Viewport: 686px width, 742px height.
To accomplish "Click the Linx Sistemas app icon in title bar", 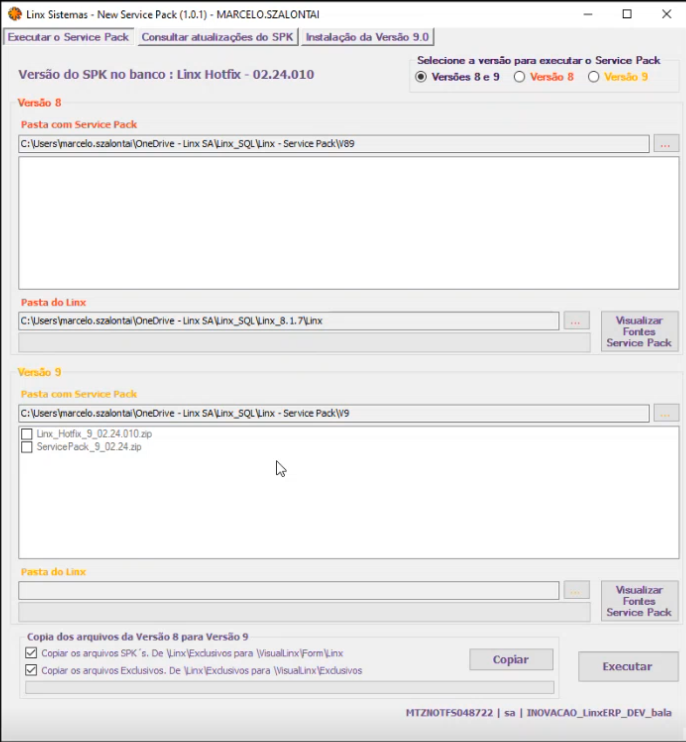I will click(15, 14).
